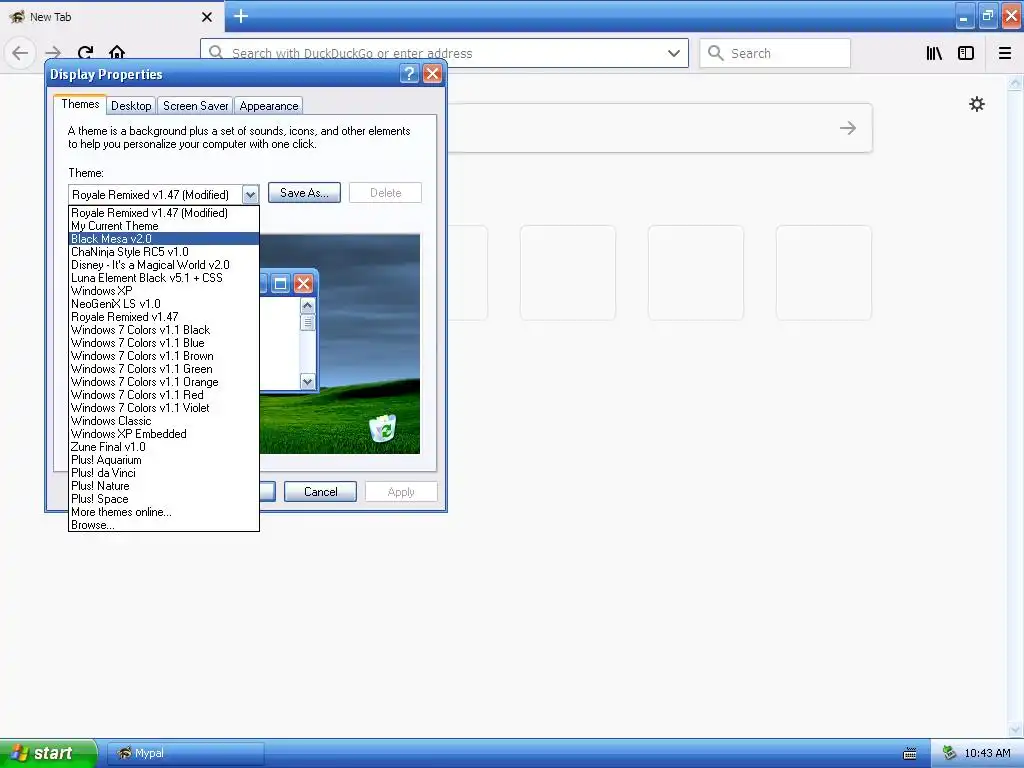
Task: Choose Windows 7 Colors v1.1 Violet
Action: [x=164, y=408]
